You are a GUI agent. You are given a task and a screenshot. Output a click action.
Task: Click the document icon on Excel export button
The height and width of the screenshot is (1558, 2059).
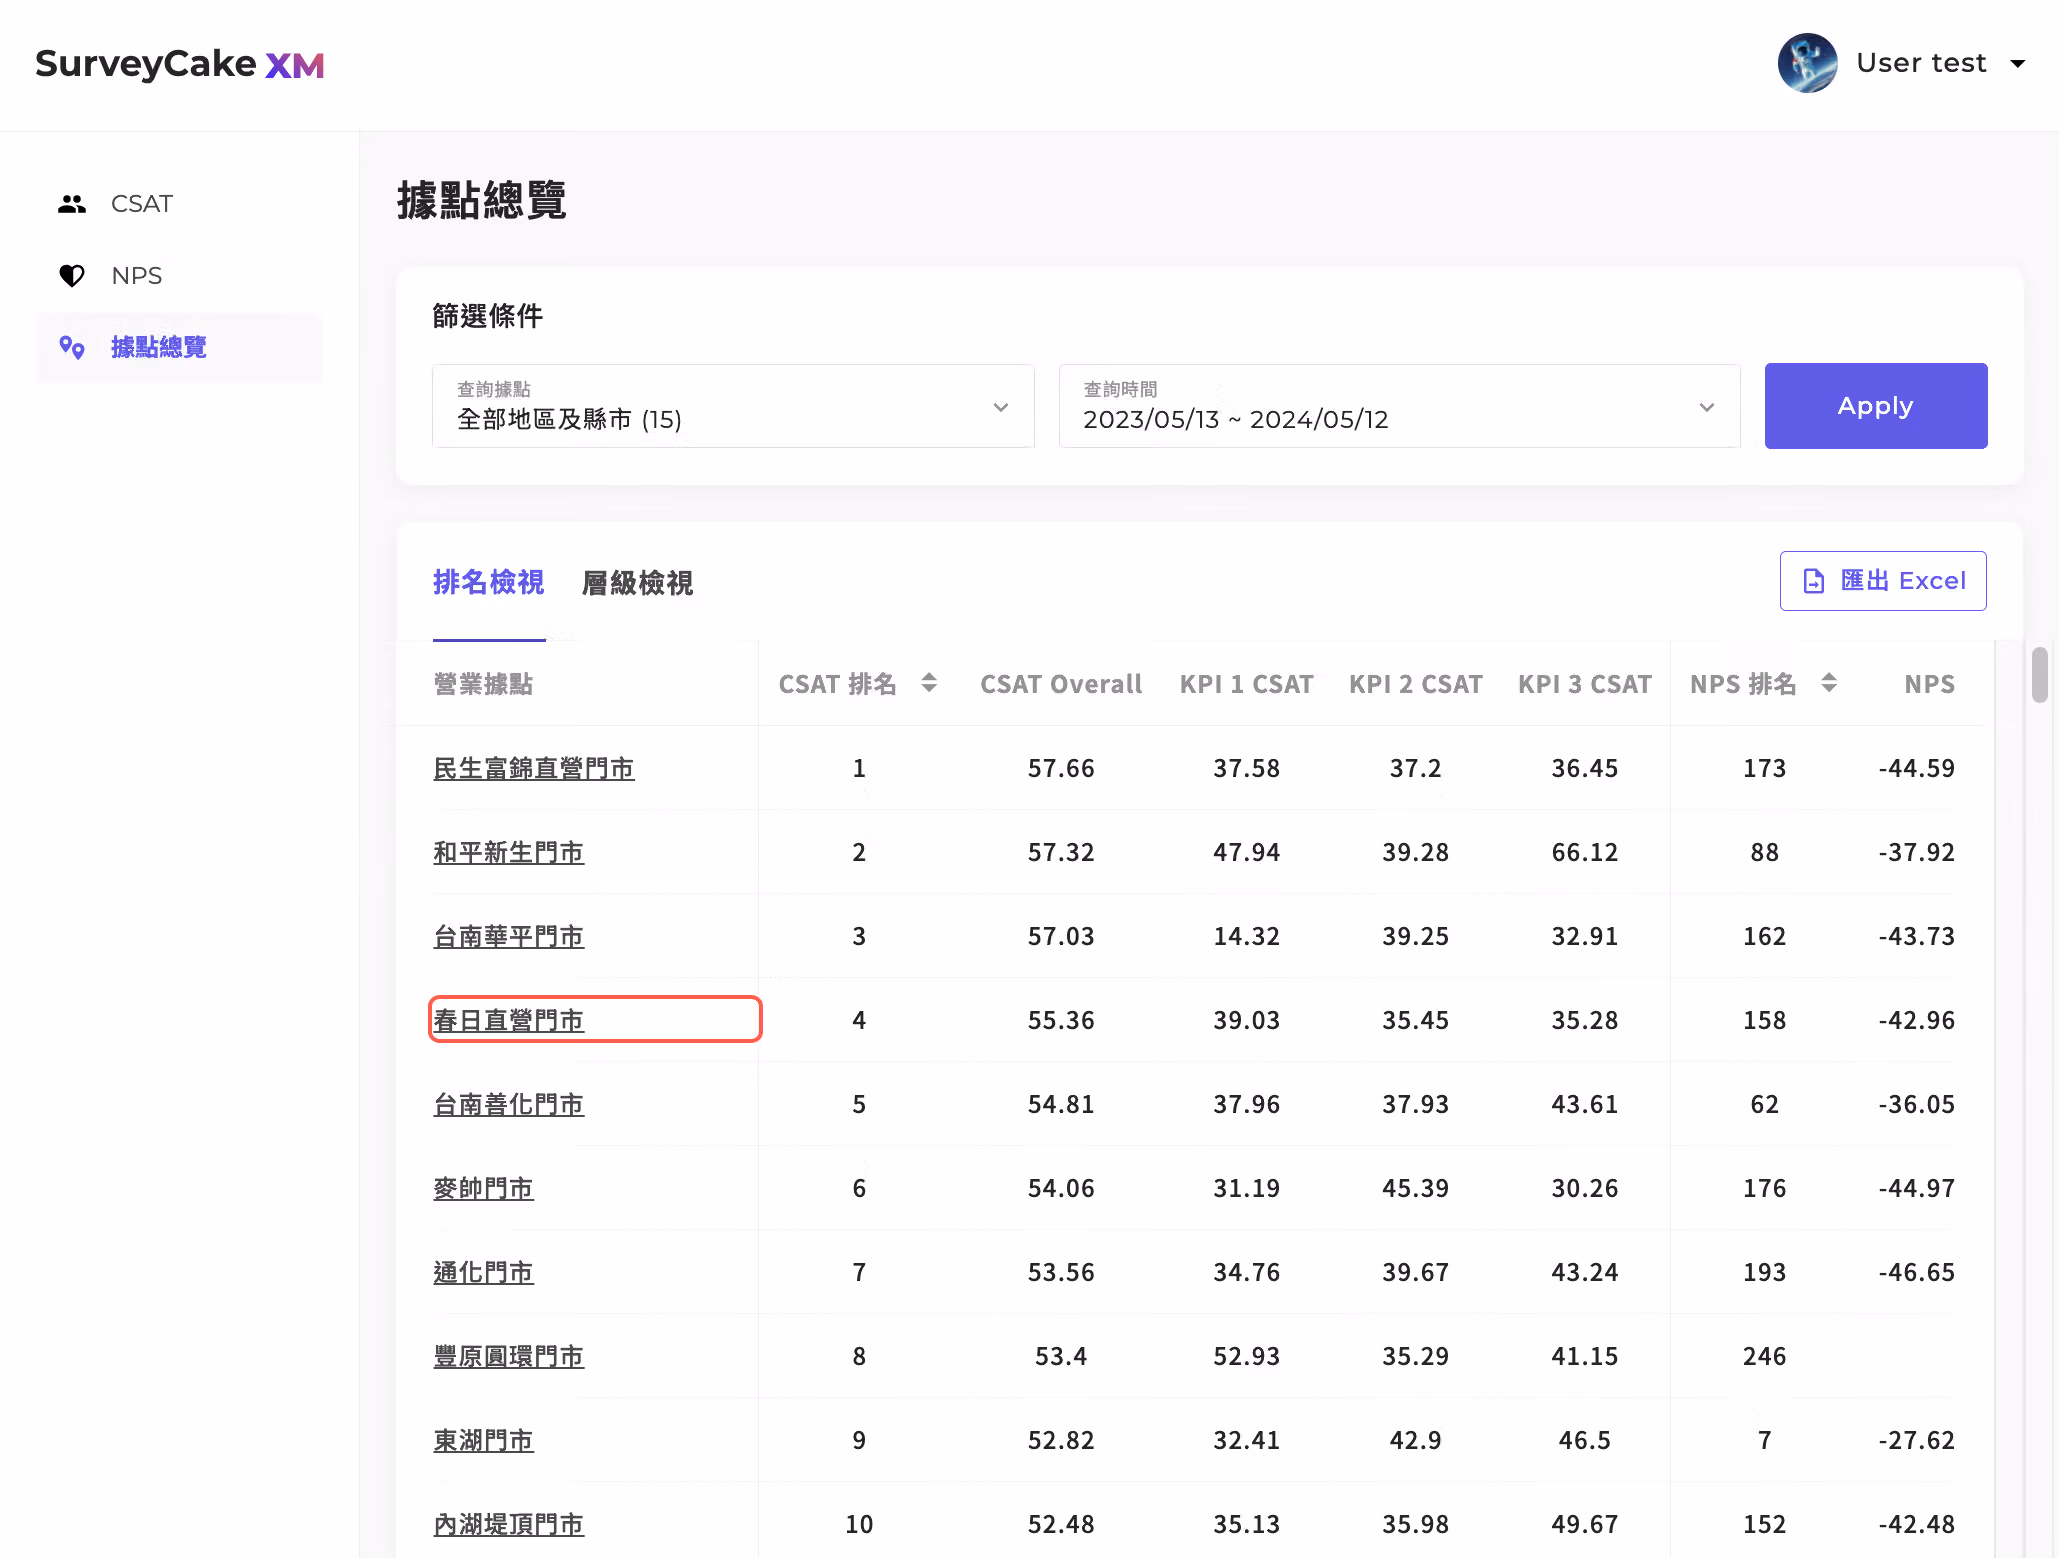click(1814, 581)
